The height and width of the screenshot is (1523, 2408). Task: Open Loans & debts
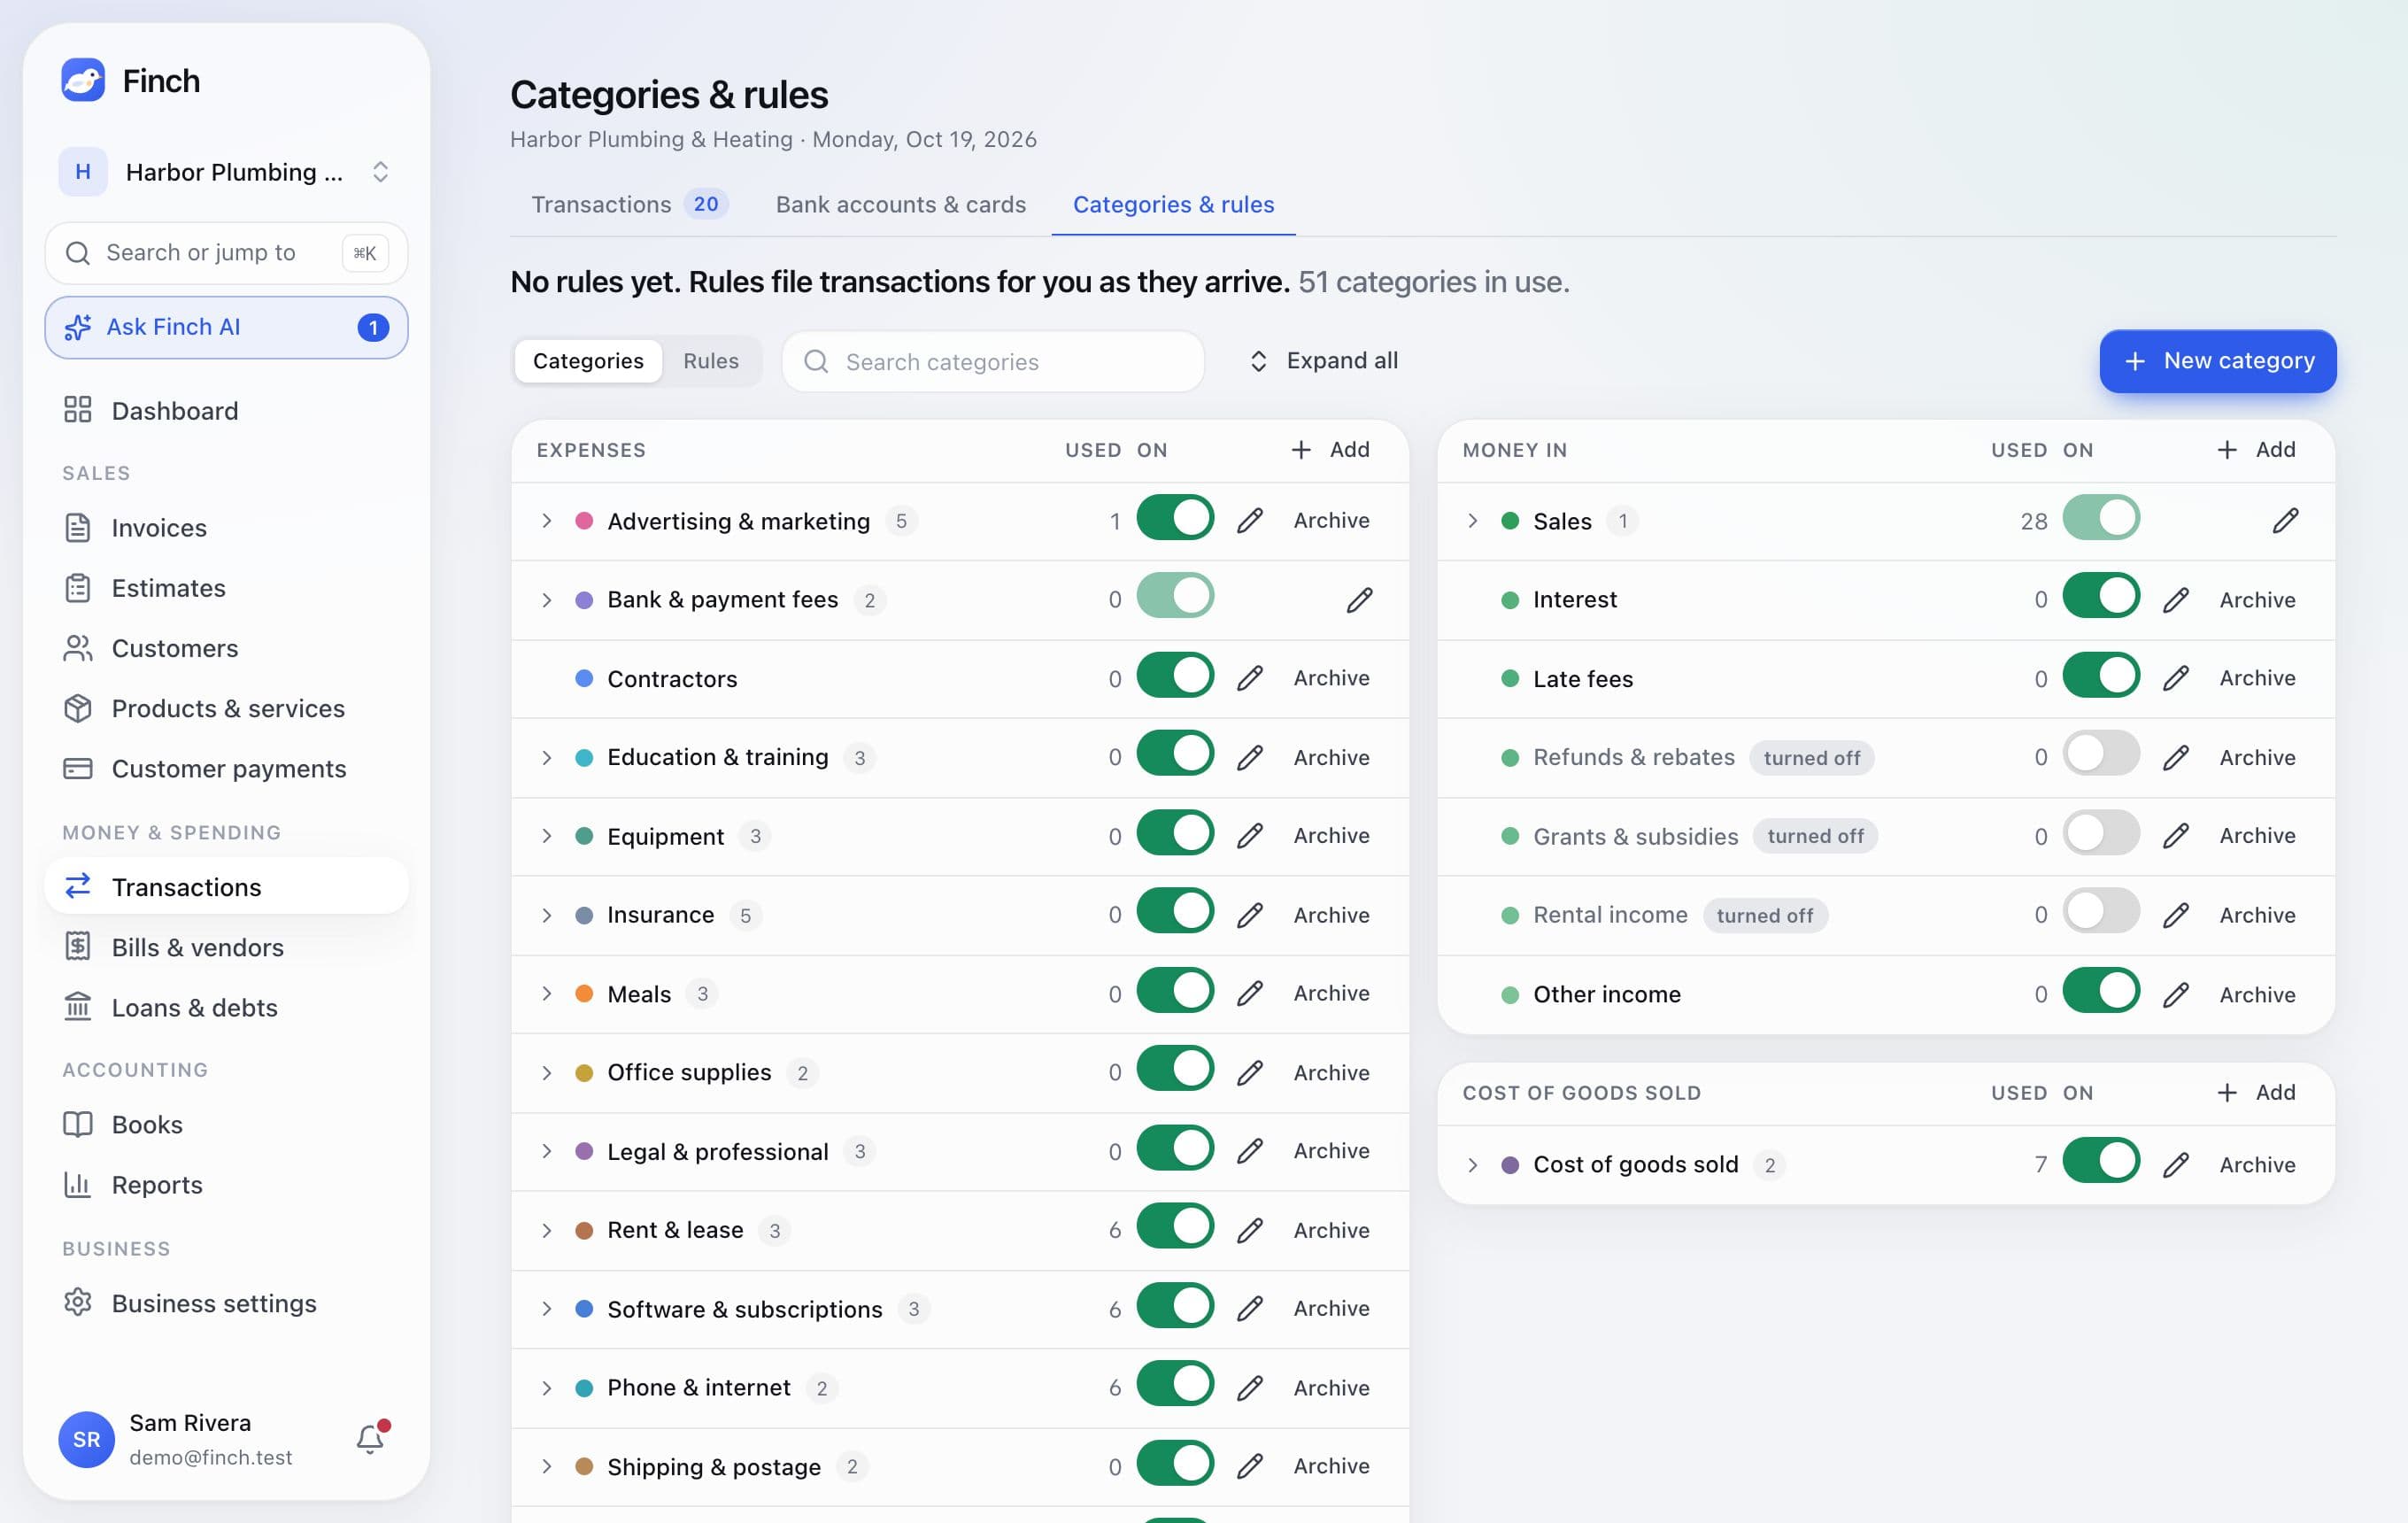[x=226, y=1007]
